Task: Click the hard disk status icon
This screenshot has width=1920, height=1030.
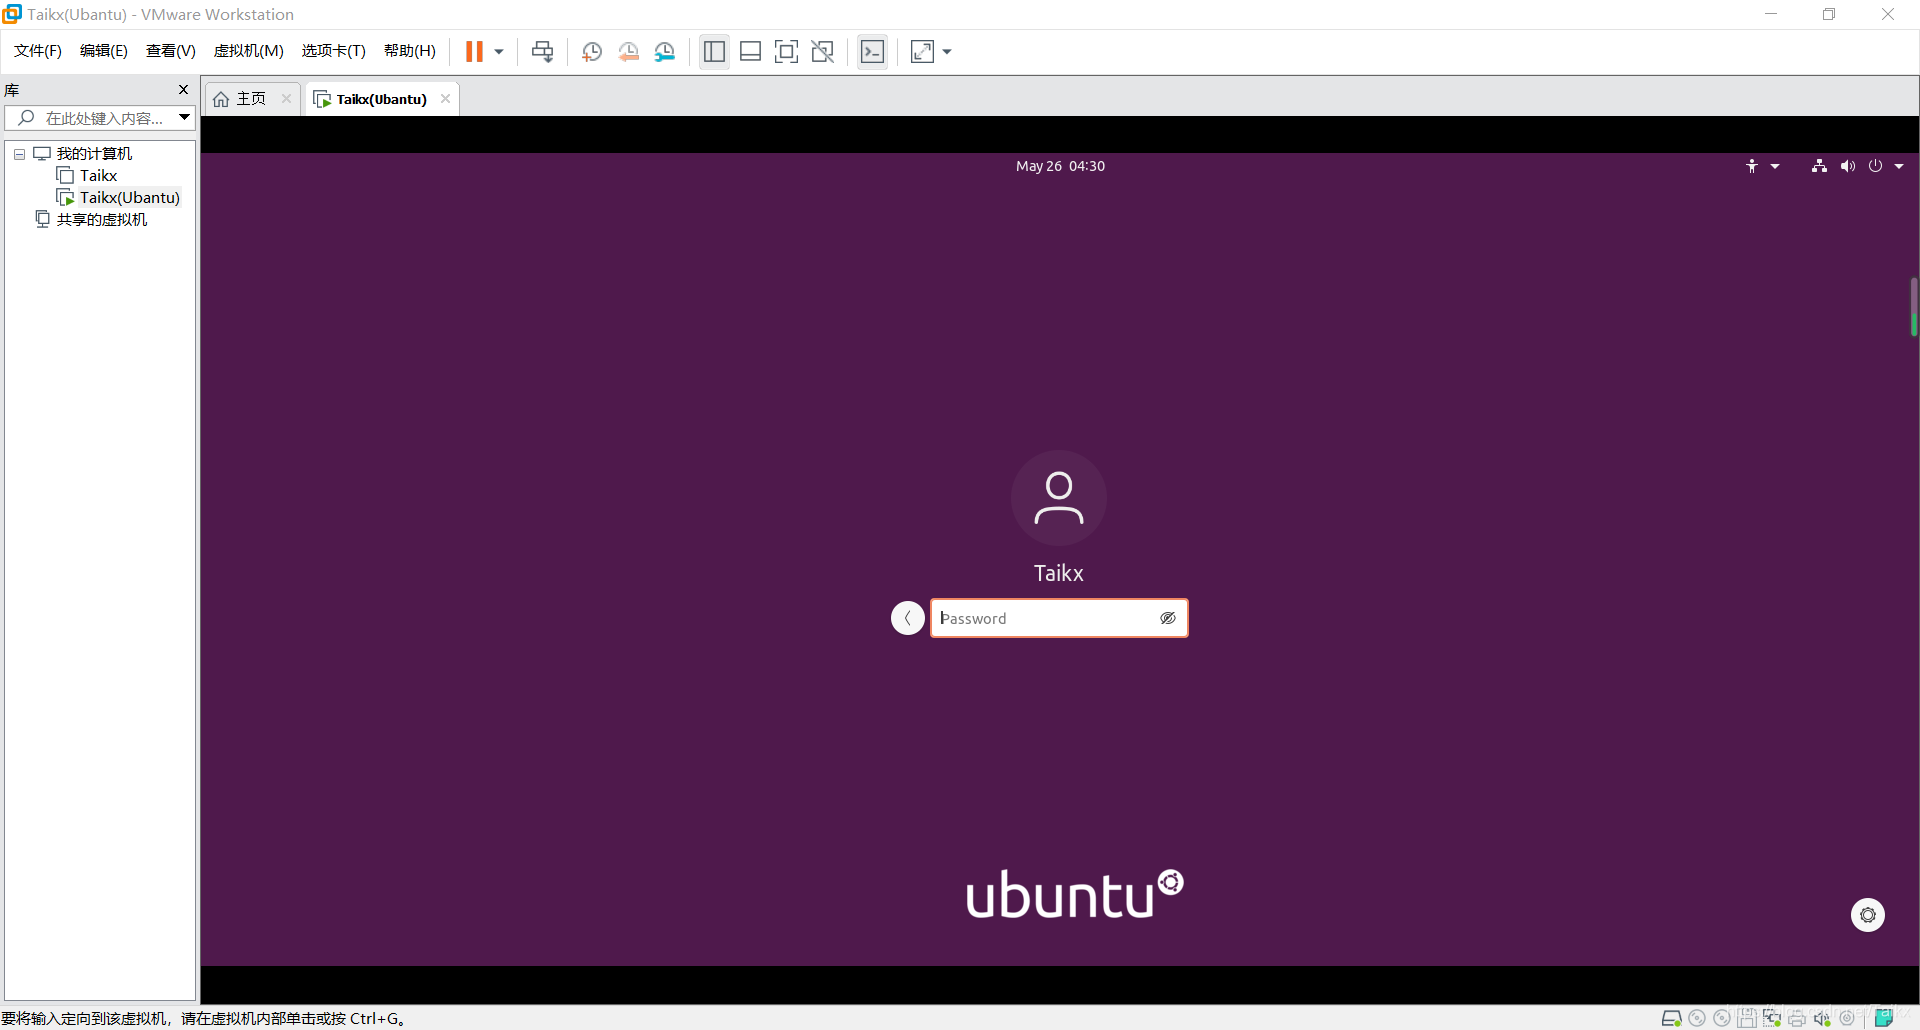Action: pyautogui.click(x=1671, y=1018)
